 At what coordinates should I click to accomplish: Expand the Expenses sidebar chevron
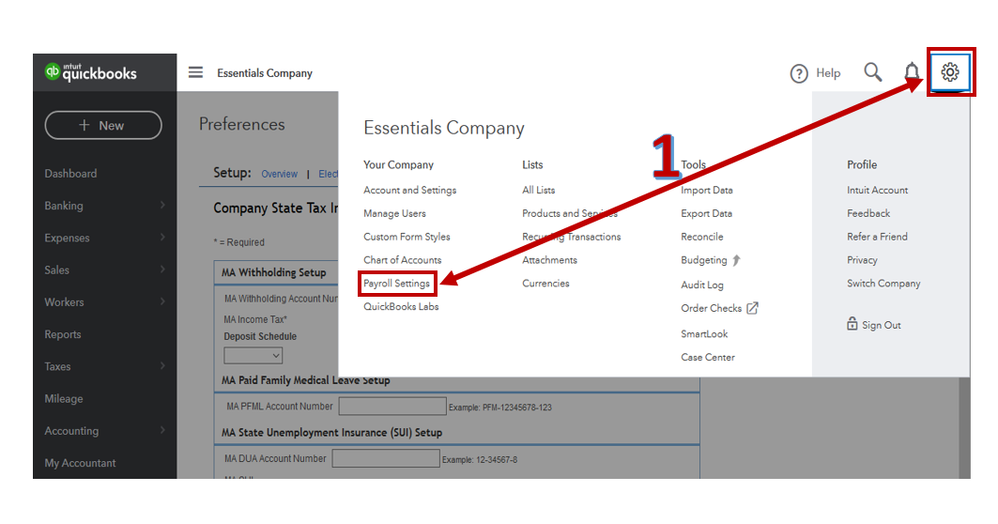162,237
